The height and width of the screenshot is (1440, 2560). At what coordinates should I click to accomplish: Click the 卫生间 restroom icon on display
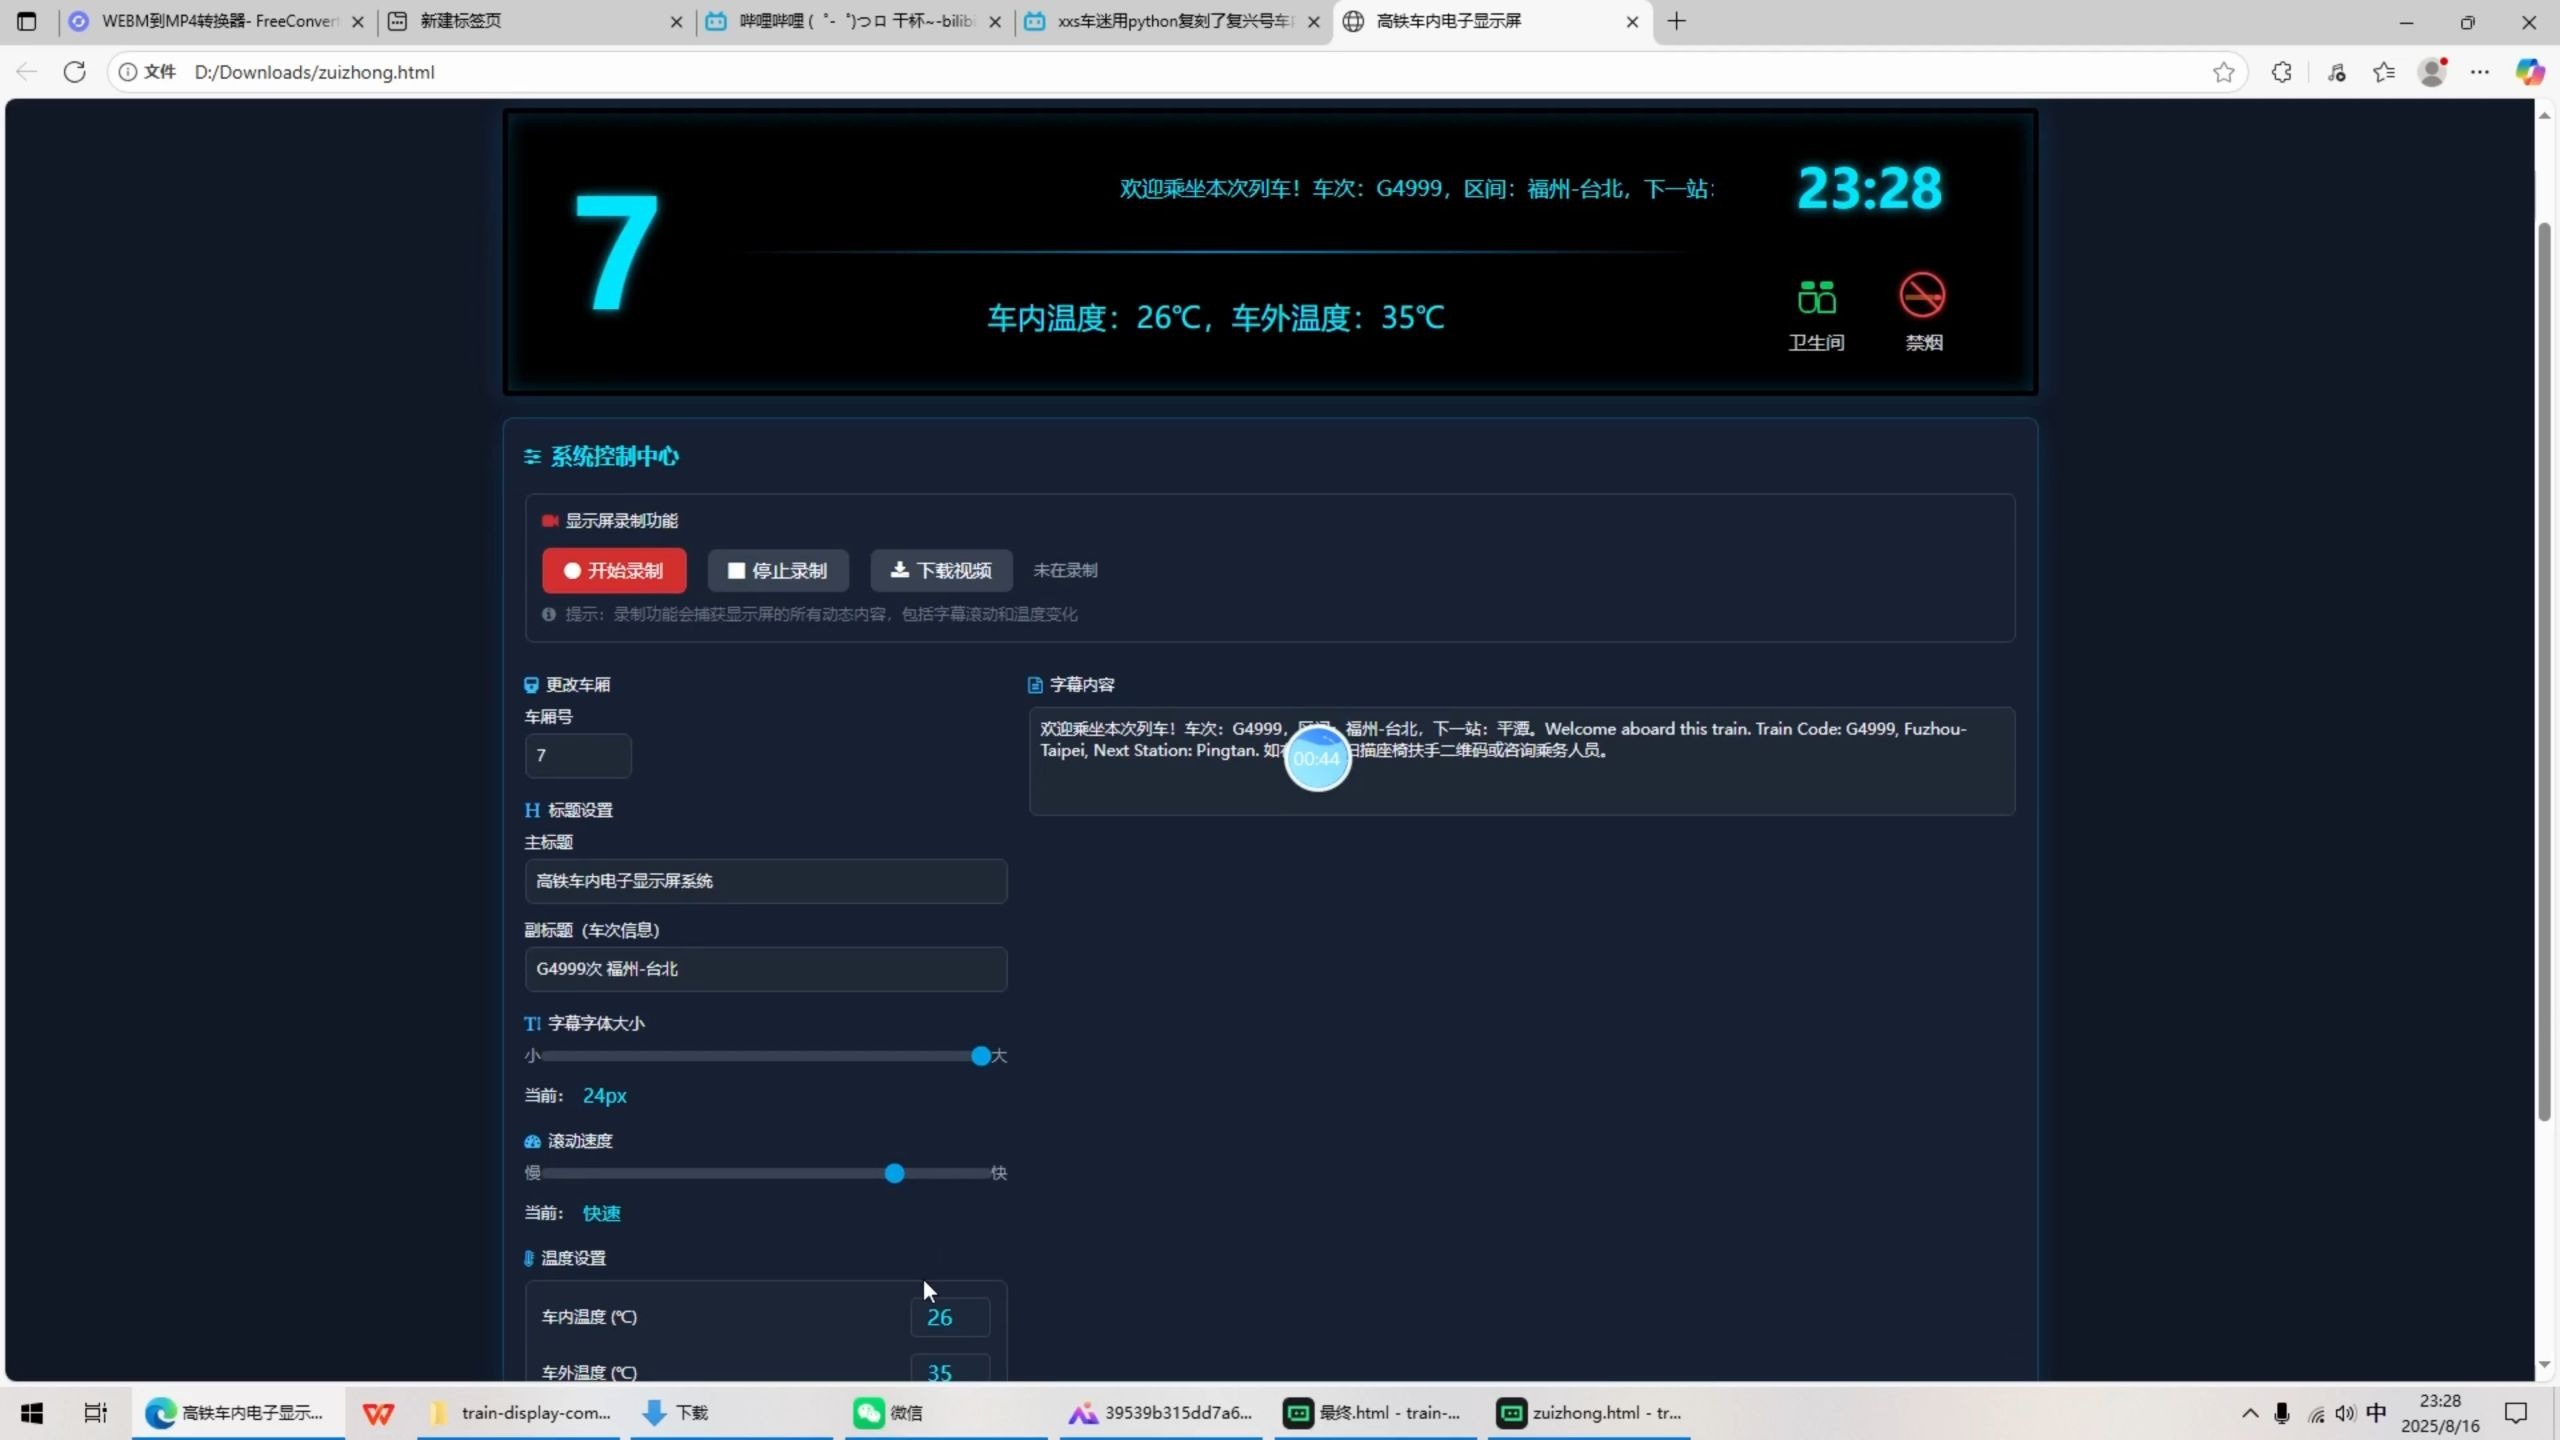coord(1816,298)
